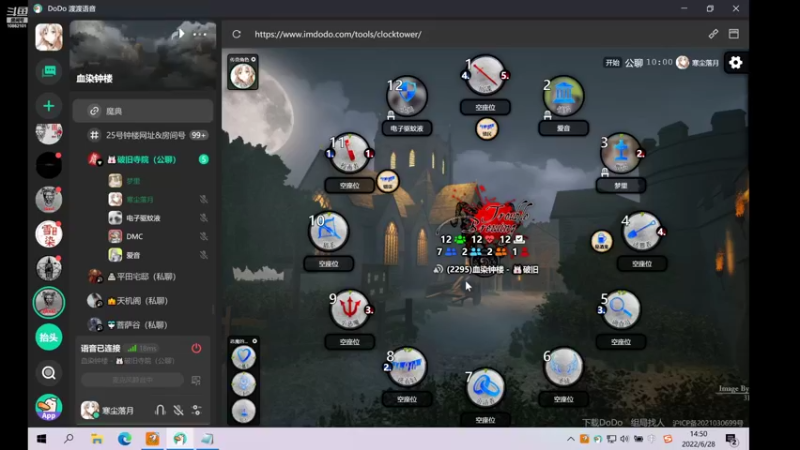The height and width of the screenshot is (450, 800).
Task: Open the 雪染 server icon
Action: point(49,234)
